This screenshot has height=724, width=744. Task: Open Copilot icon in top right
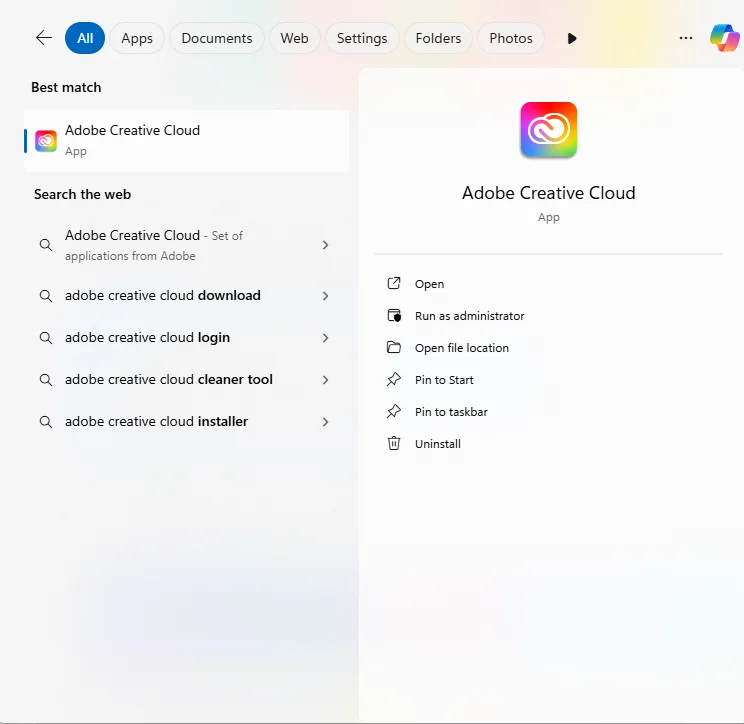tap(724, 38)
